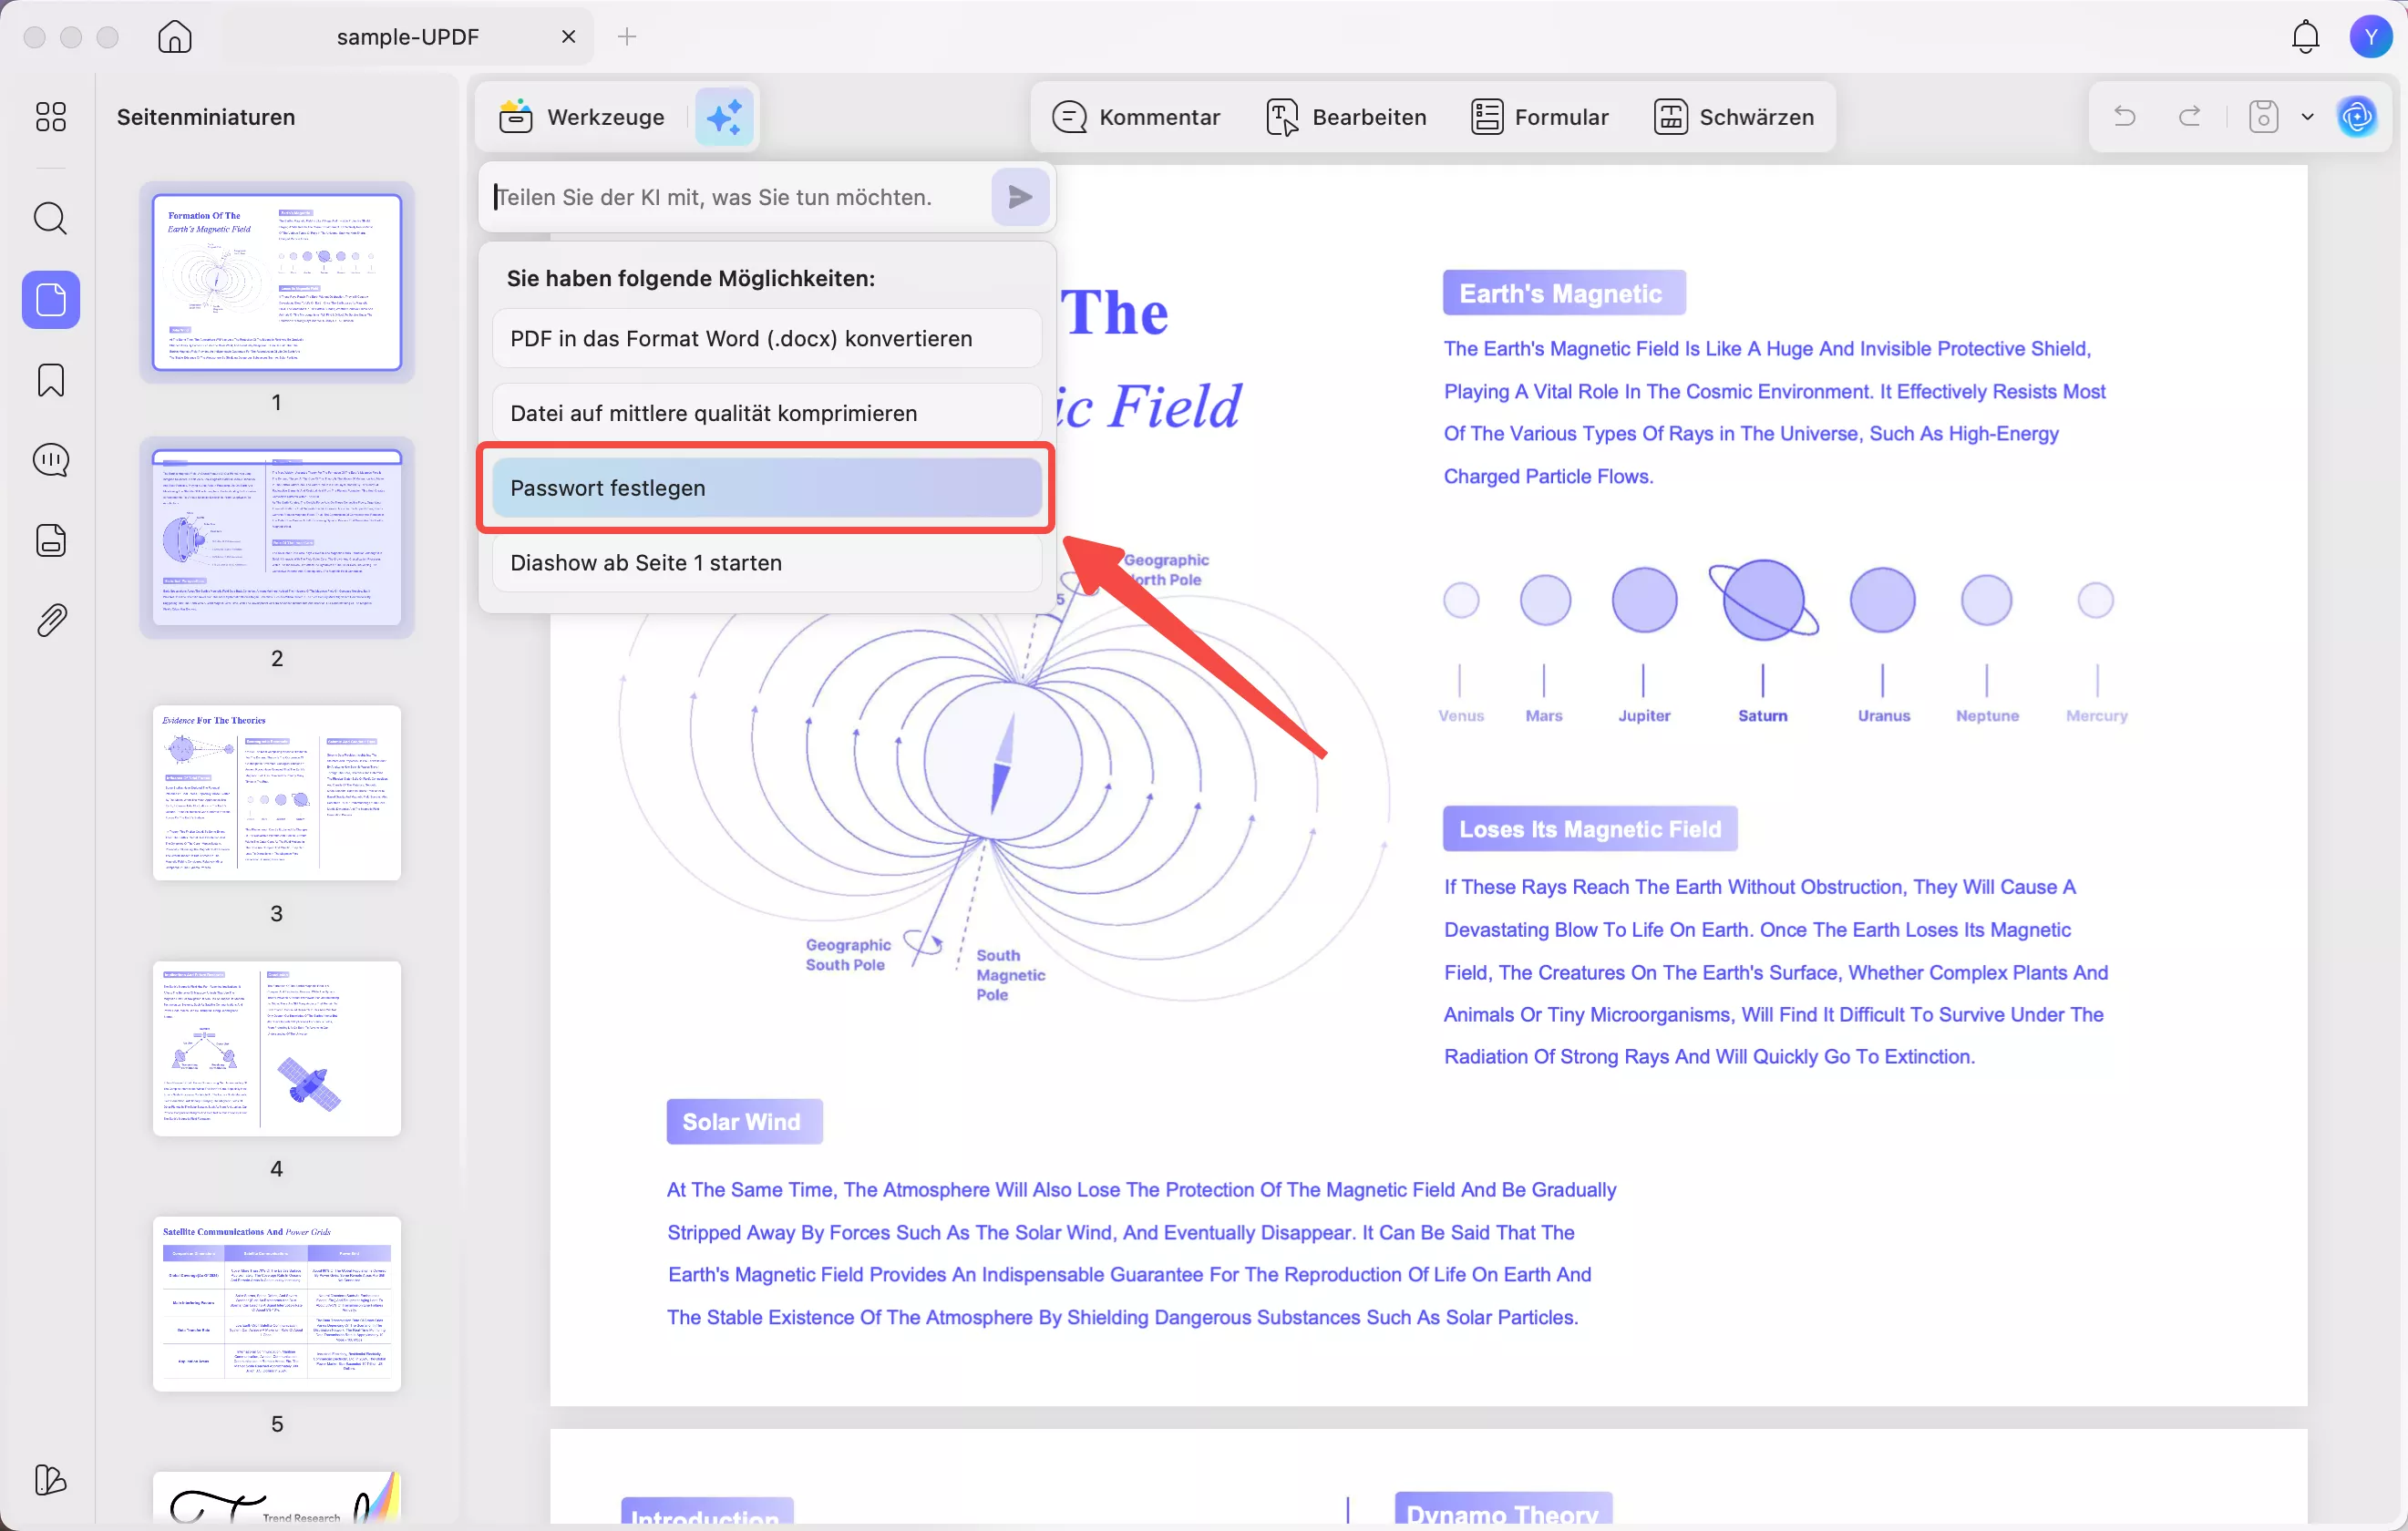Screen dimensions: 2408x1531
Task: Click the redo arrow icon
Action: coord(2190,117)
